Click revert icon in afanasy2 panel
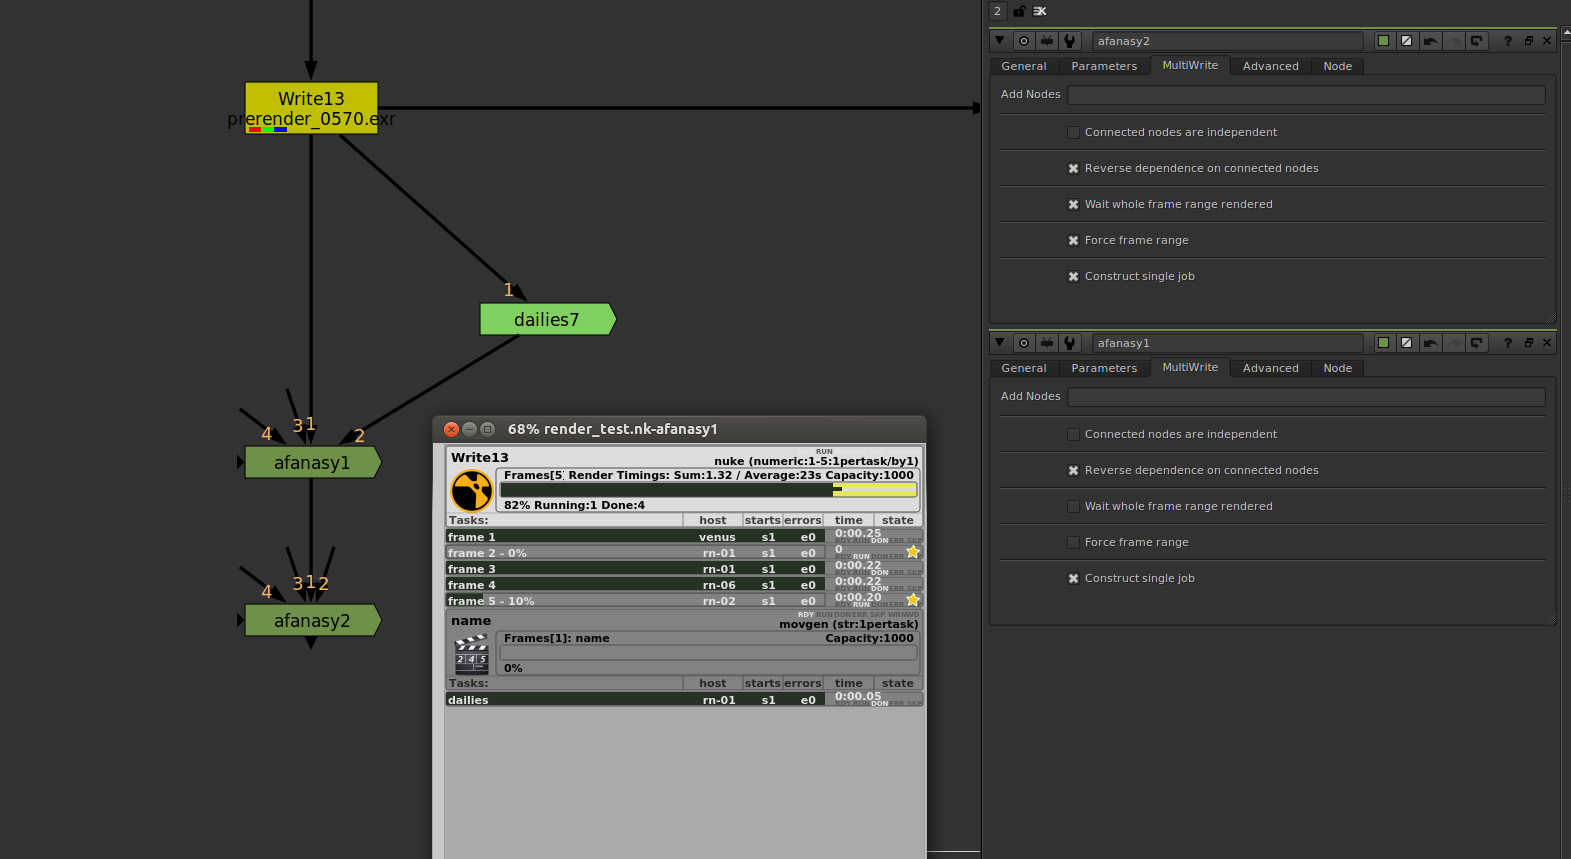This screenshot has height=859, width=1571. pos(1476,41)
